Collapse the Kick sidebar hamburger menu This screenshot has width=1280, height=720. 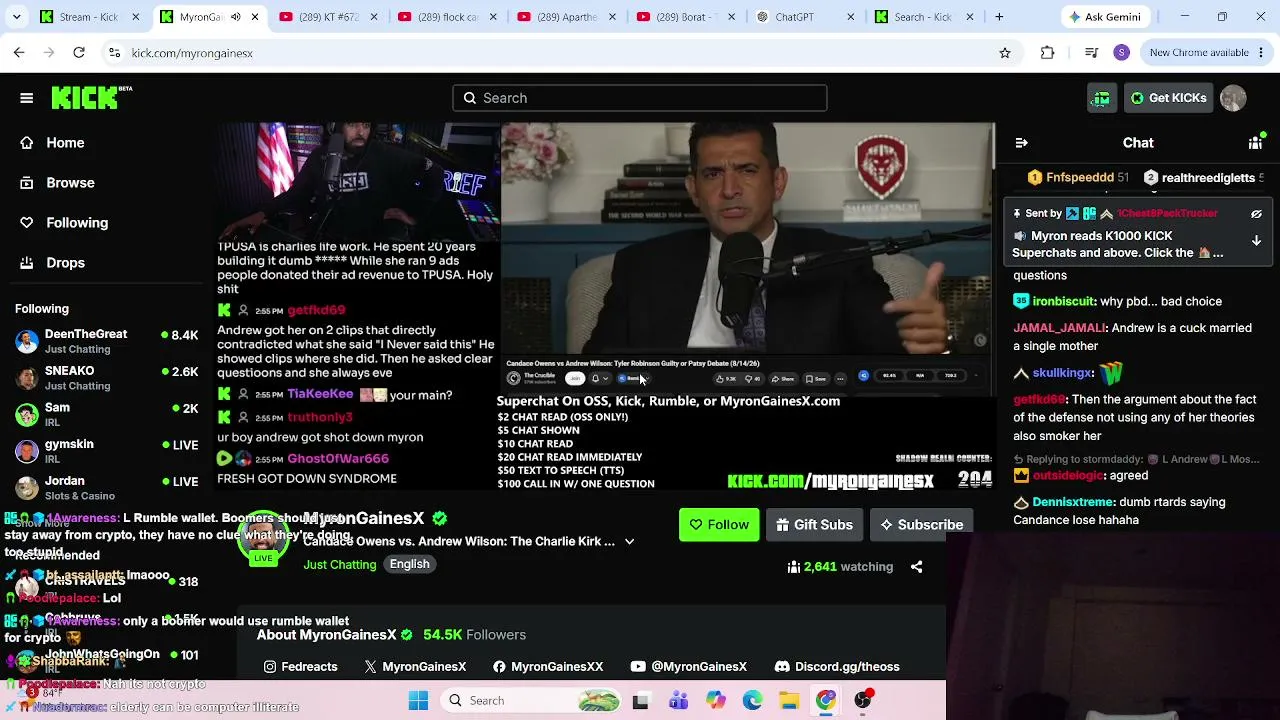27,98
